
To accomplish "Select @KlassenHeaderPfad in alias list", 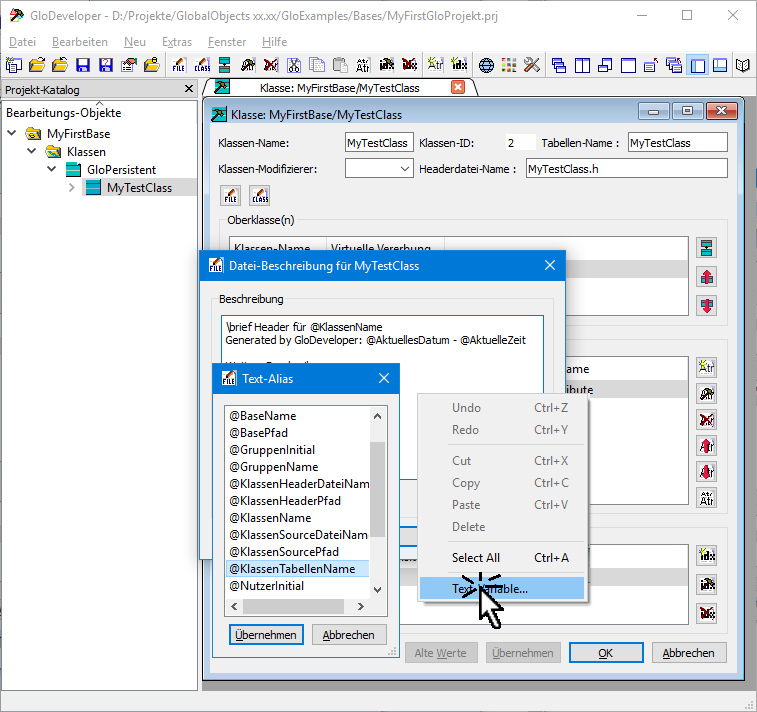I will coord(297,501).
